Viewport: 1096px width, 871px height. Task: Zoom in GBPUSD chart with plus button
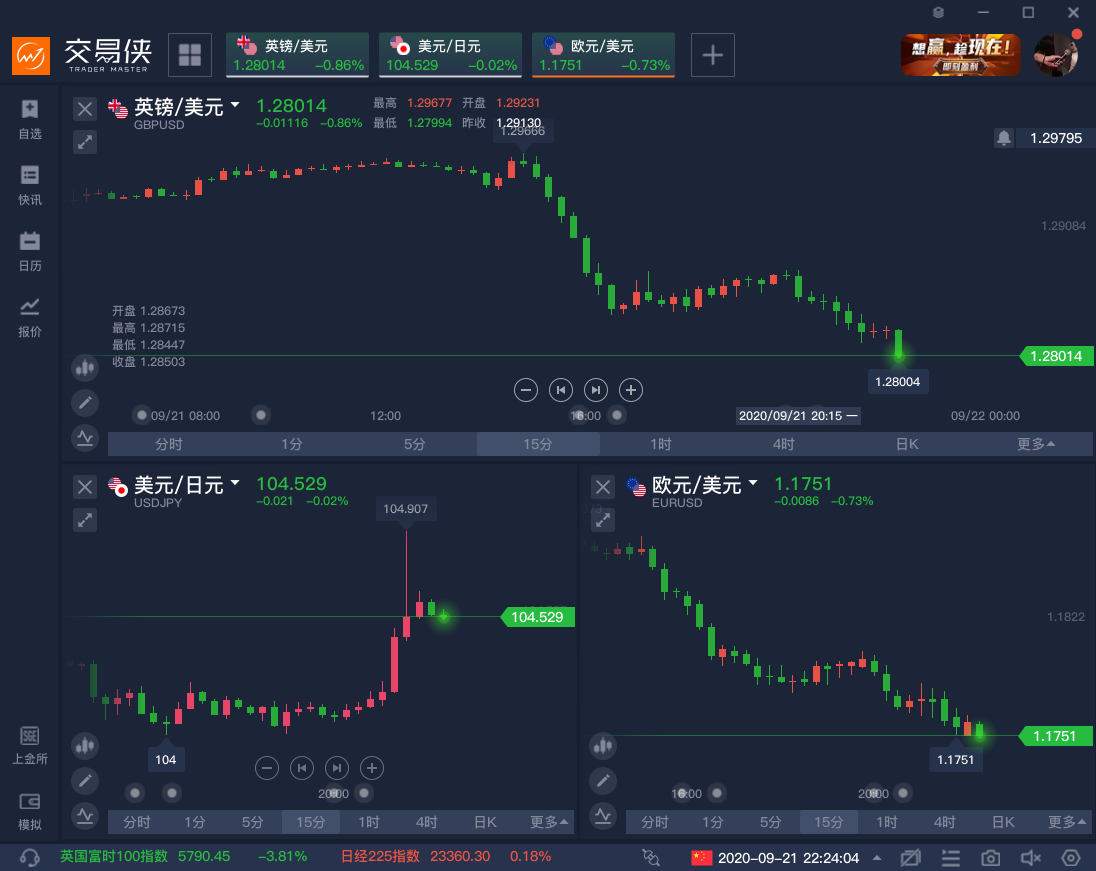630,390
